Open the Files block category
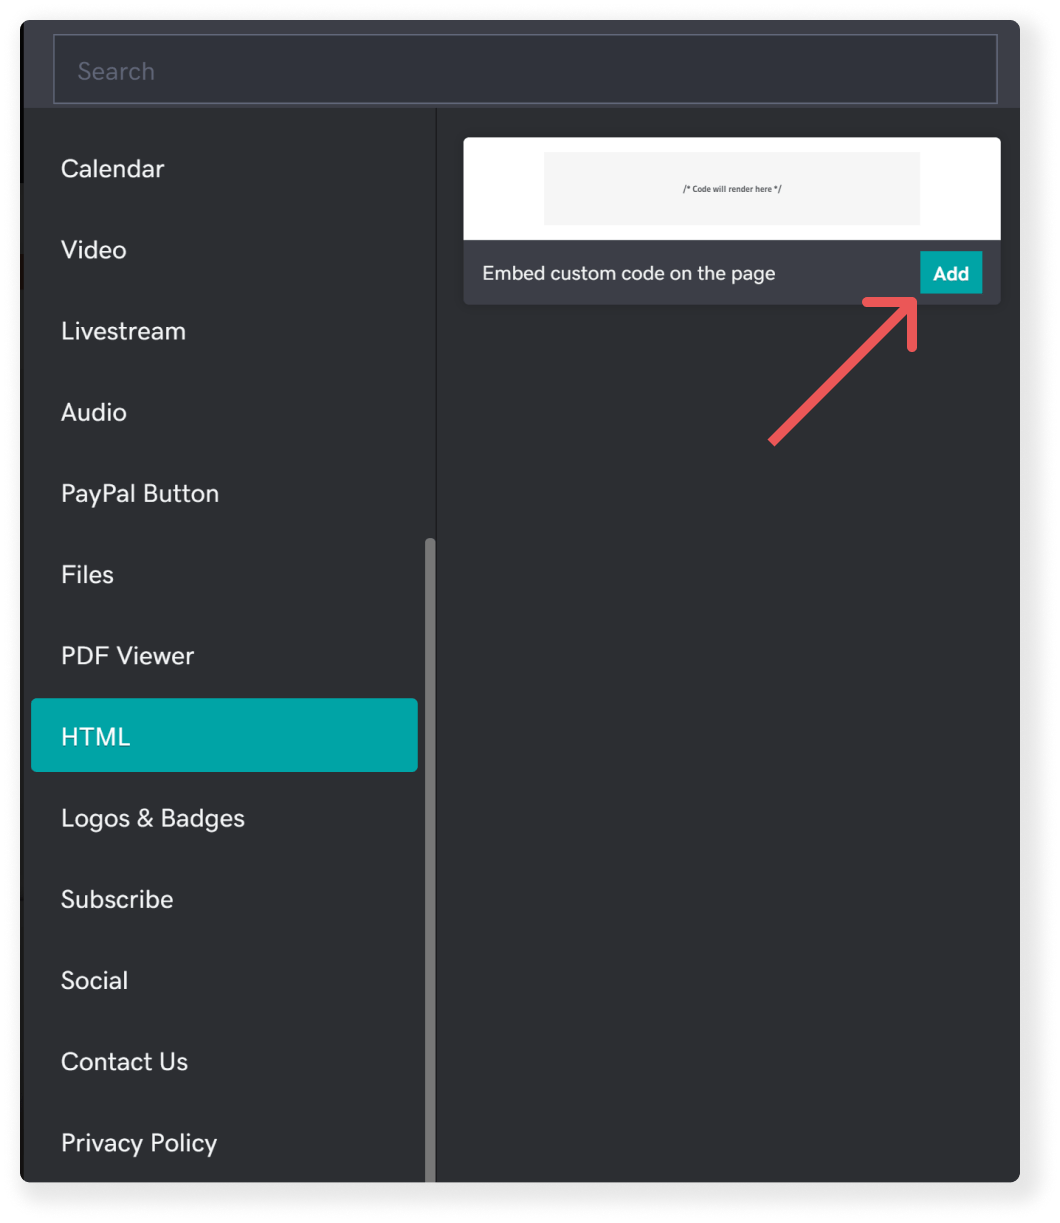Viewport: 1060px width, 1223px height. click(87, 574)
